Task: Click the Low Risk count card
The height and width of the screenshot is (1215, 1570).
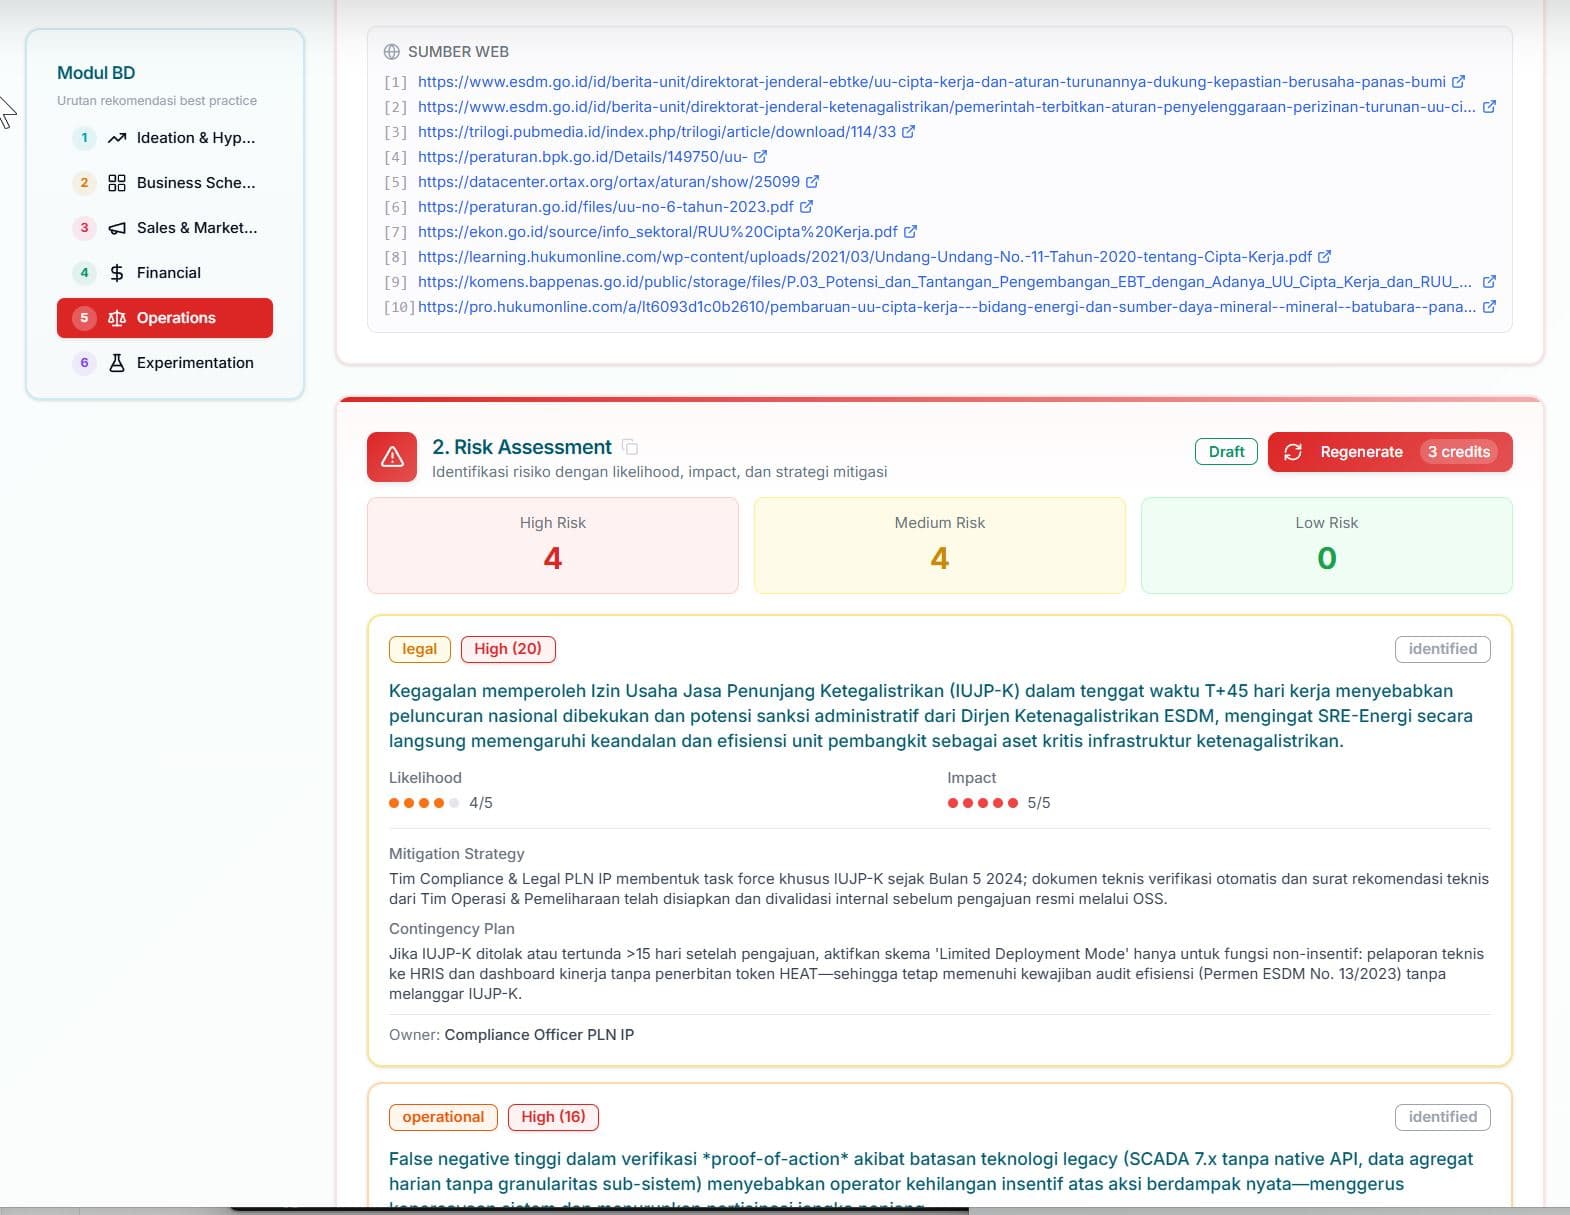Action: (1327, 546)
